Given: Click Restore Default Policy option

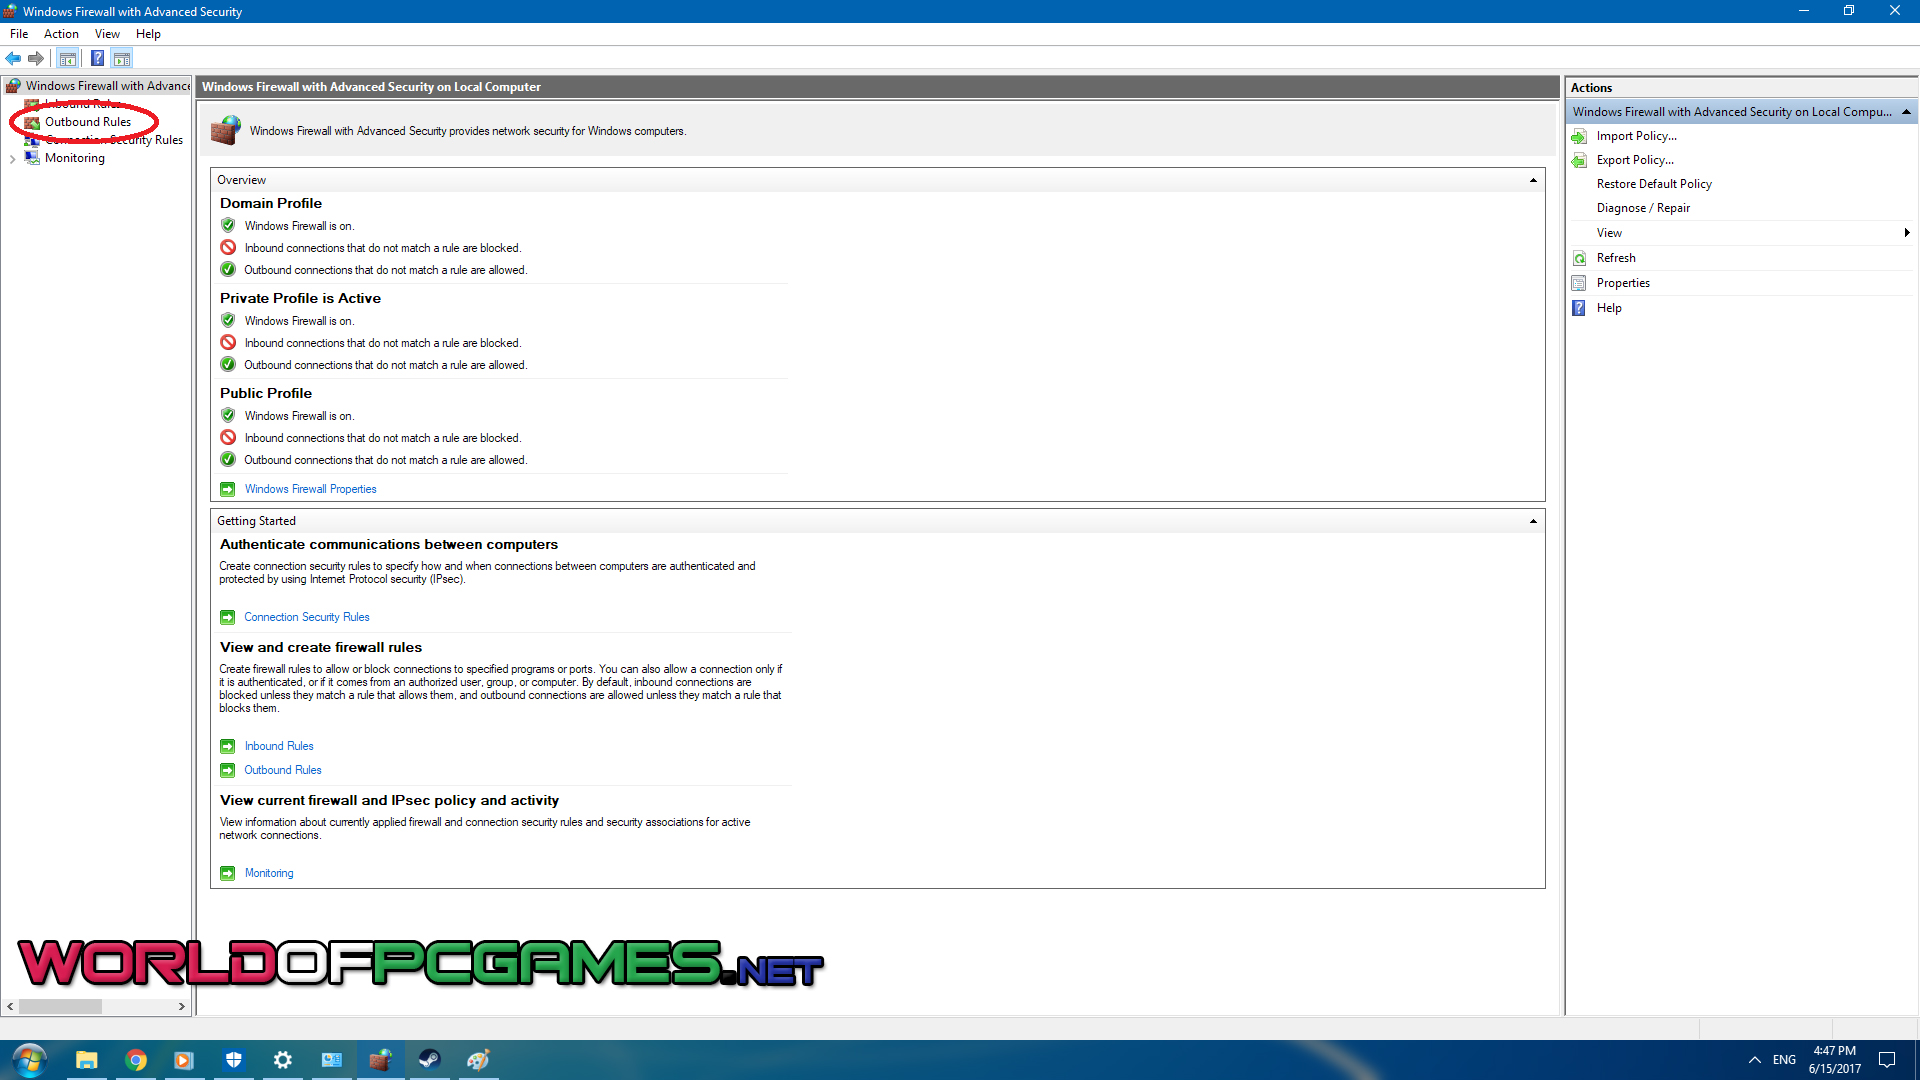Looking at the screenshot, I should point(1652,183).
